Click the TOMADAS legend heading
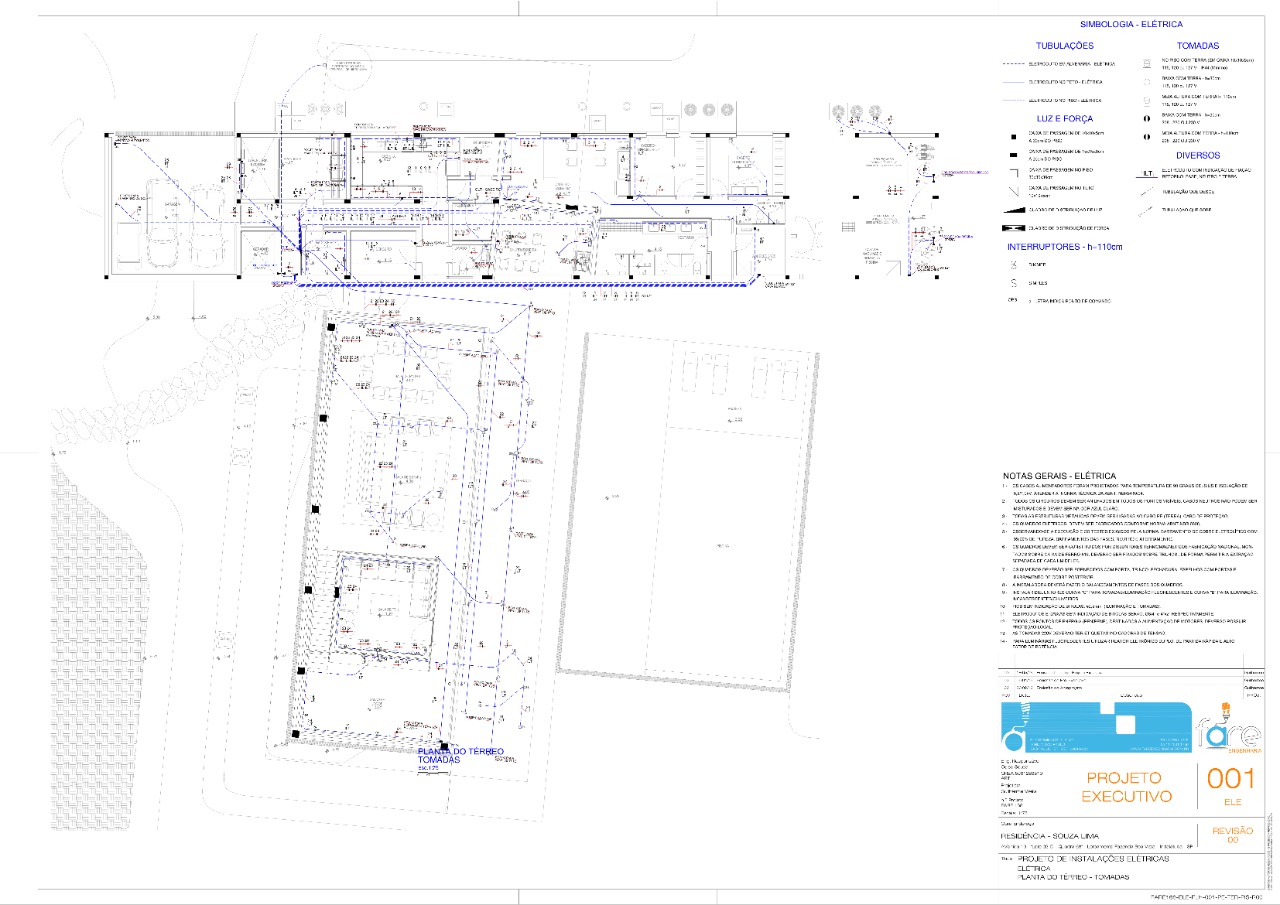 [x=1197, y=45]
